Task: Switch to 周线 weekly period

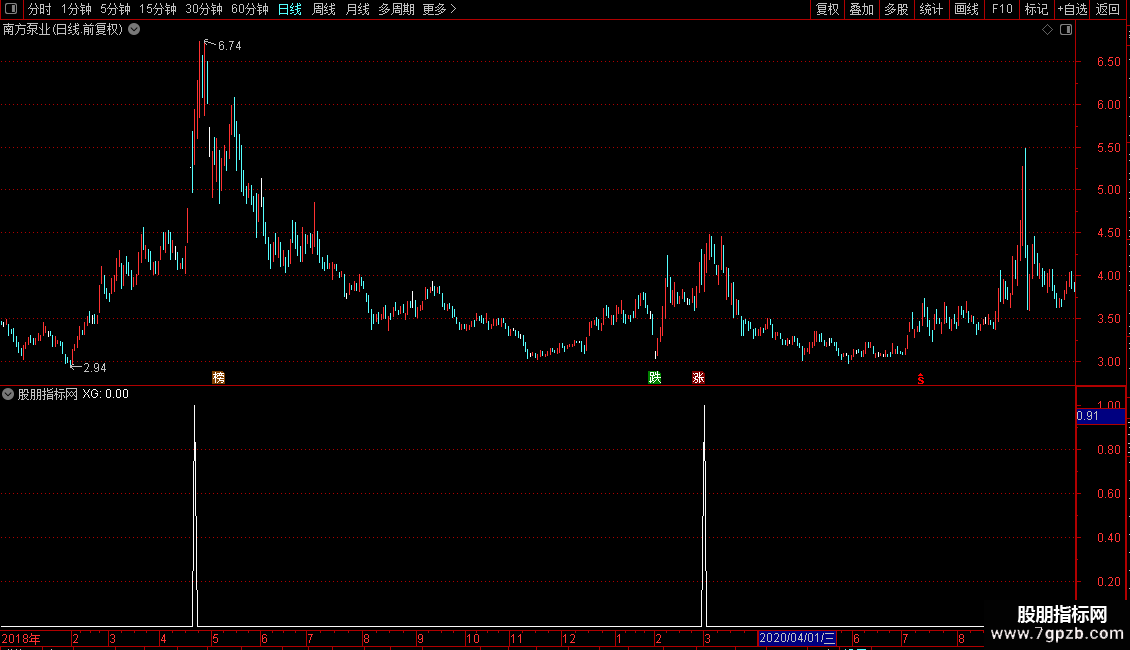Action: coord(324,9)
